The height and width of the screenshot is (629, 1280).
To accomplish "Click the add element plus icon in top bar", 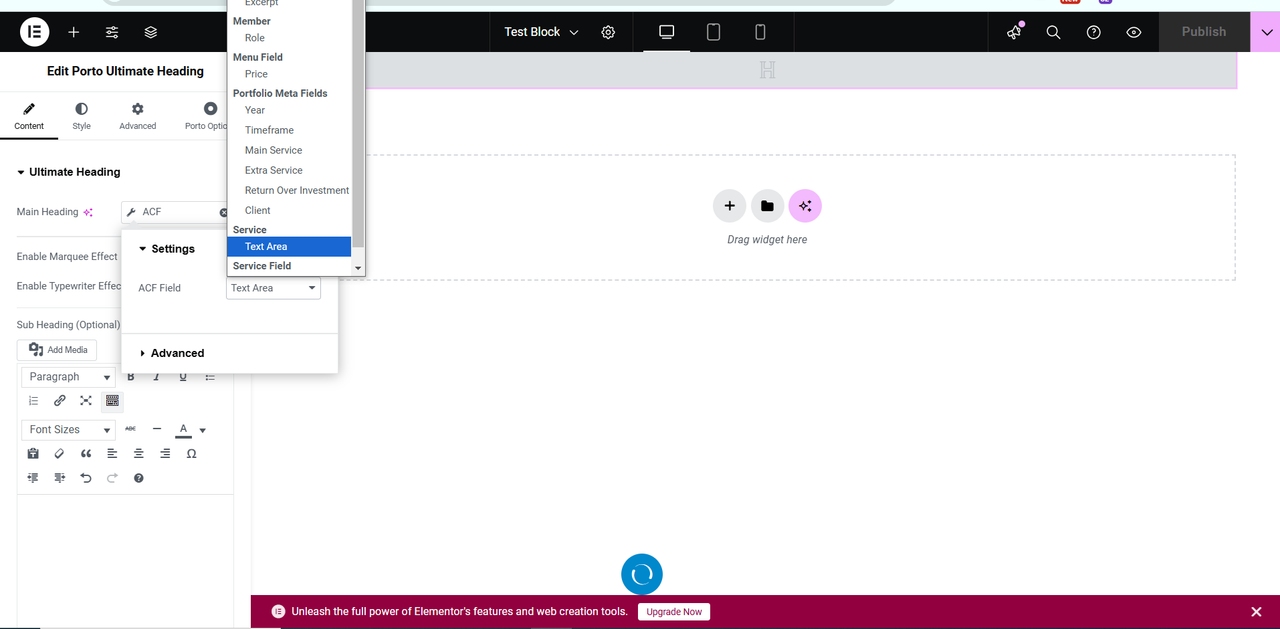I will click(x=74, y=32).
